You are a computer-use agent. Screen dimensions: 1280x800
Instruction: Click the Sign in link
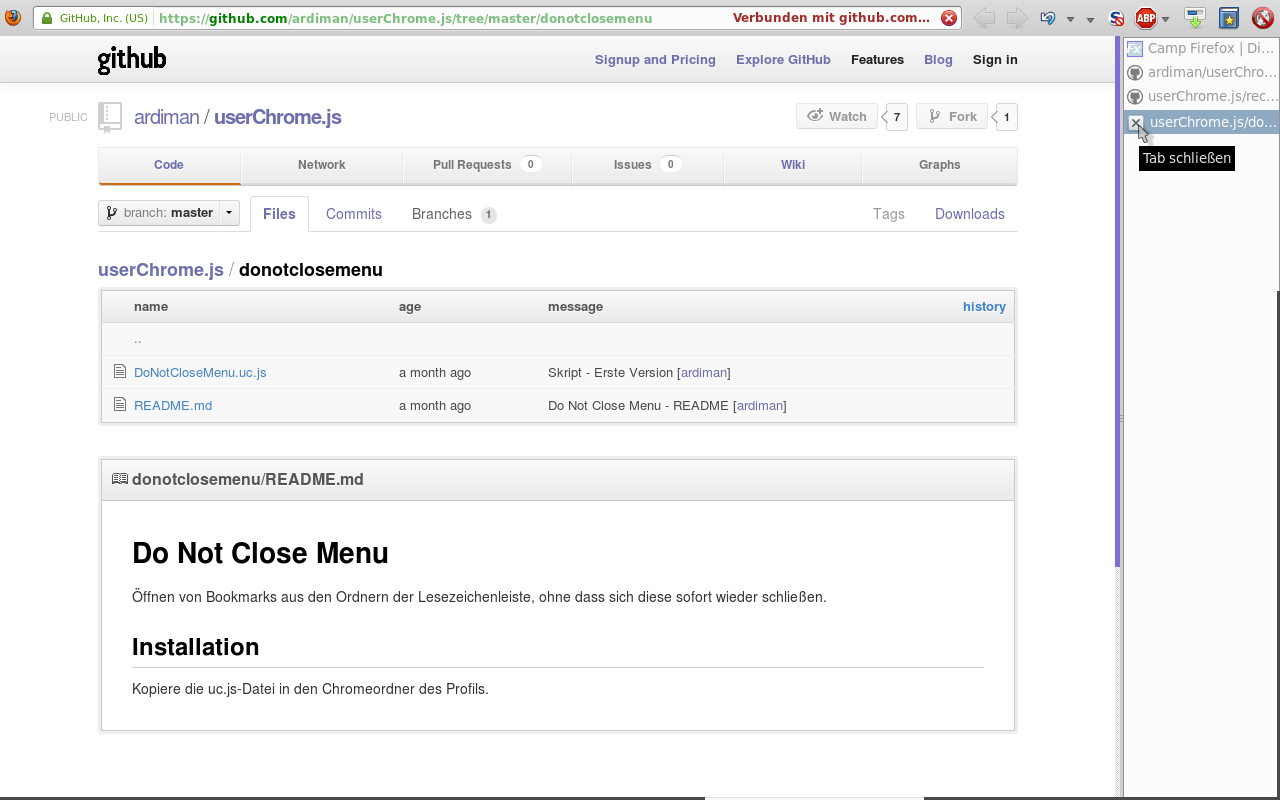tap(995, 60)
